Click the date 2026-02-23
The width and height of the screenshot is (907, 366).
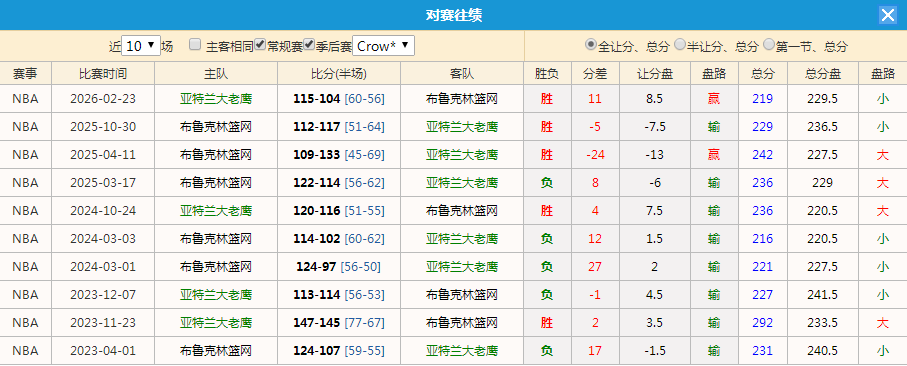click(103, 99)
